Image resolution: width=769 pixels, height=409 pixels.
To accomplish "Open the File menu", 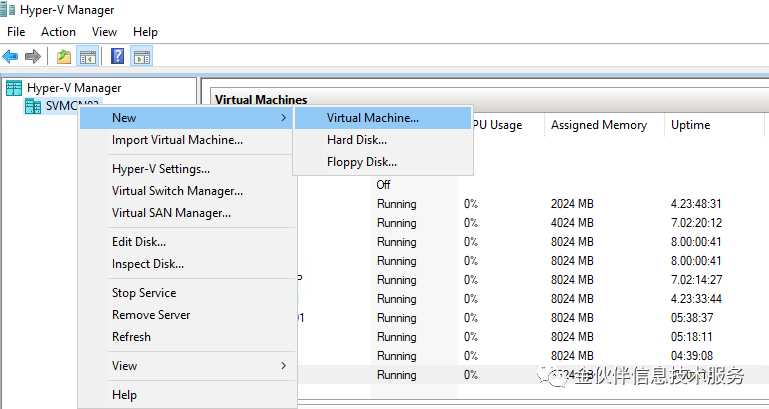I will [x=16, y=32].
